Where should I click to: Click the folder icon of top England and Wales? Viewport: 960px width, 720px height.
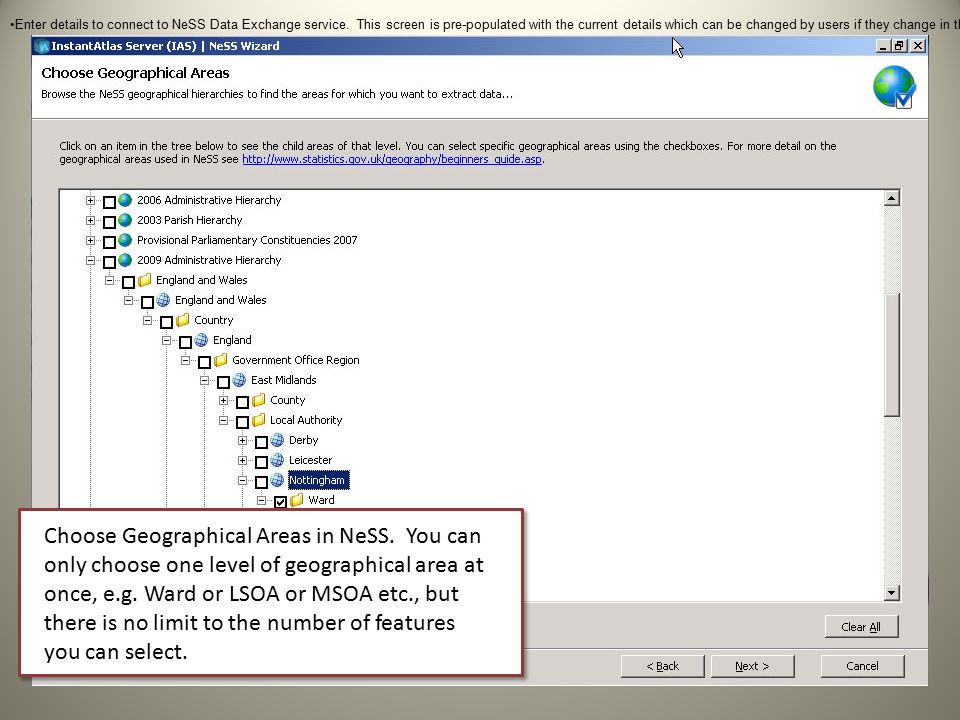coord(144,280)
